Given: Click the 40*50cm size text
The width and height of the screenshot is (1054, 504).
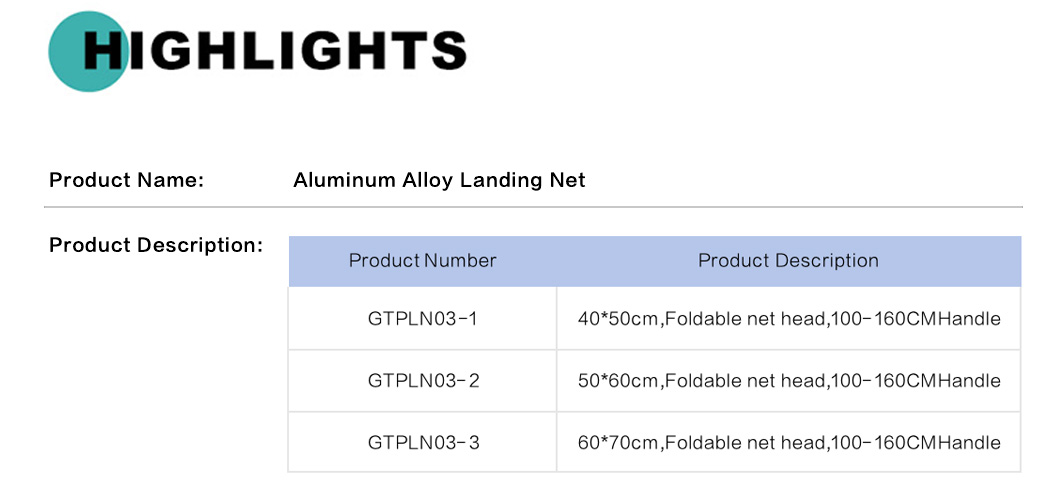Looking at the screenshot, I should pos(618,320).
